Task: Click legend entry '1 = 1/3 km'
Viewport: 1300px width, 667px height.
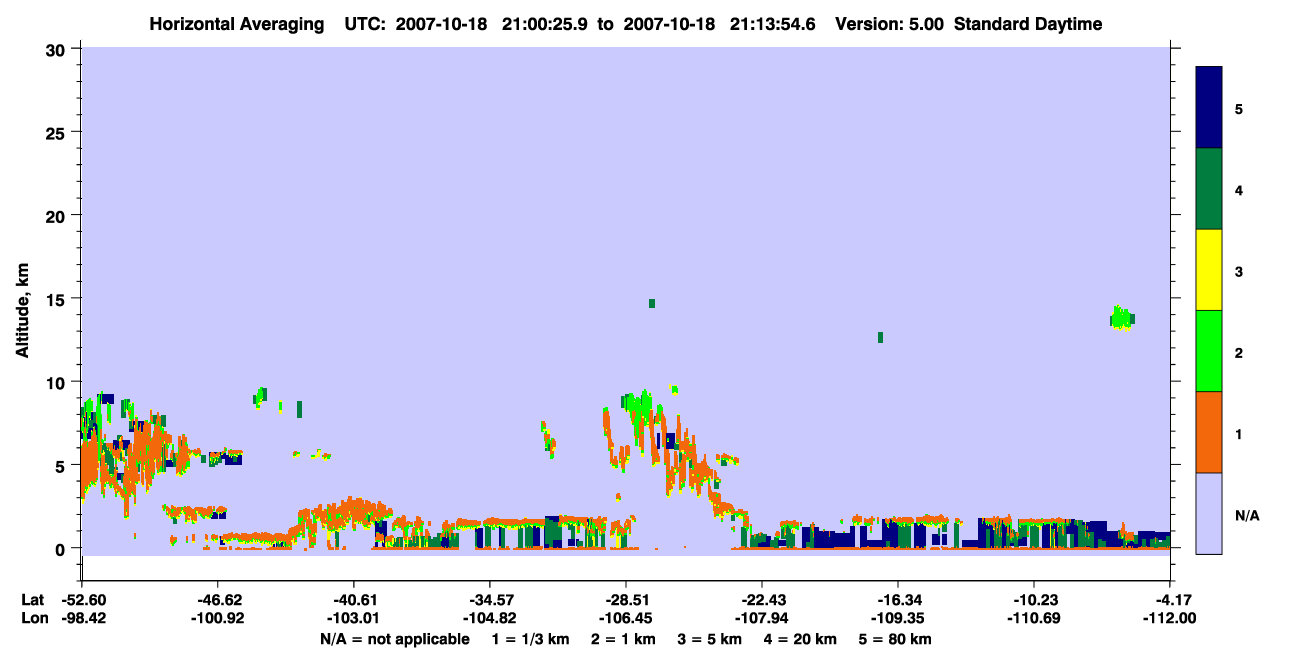Action: click(531, 639)
